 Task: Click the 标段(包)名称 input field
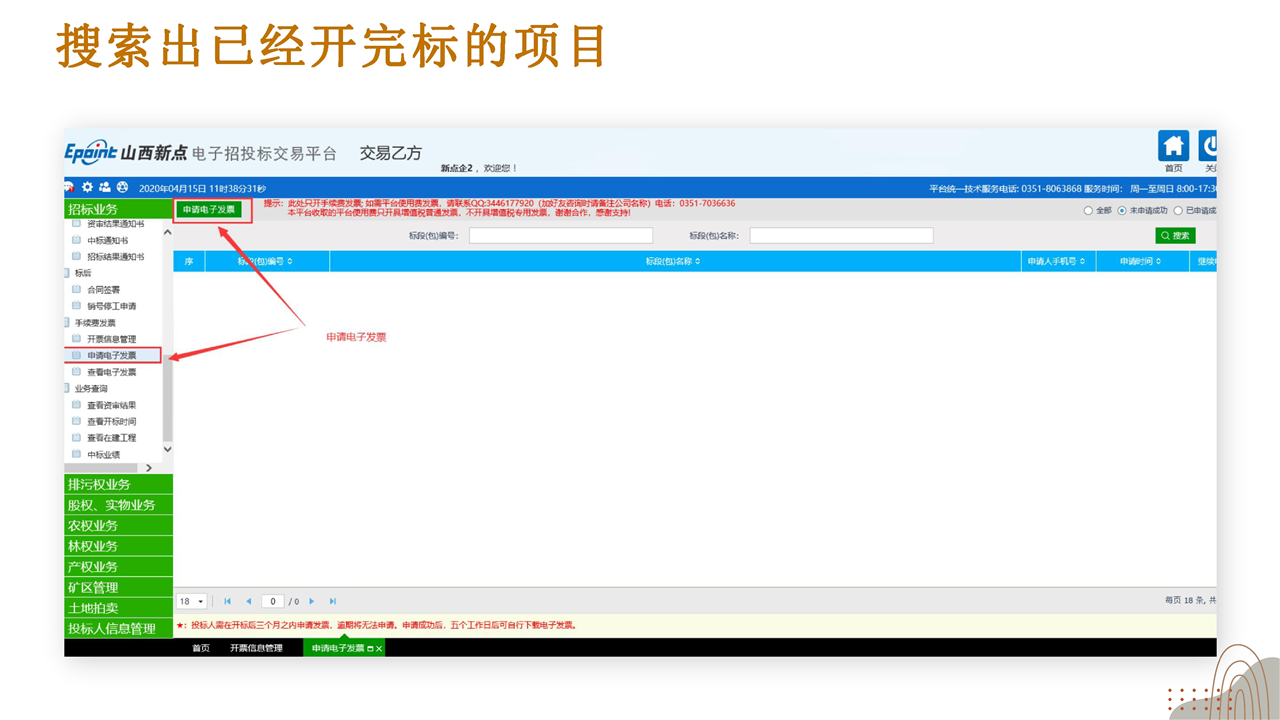841,236
